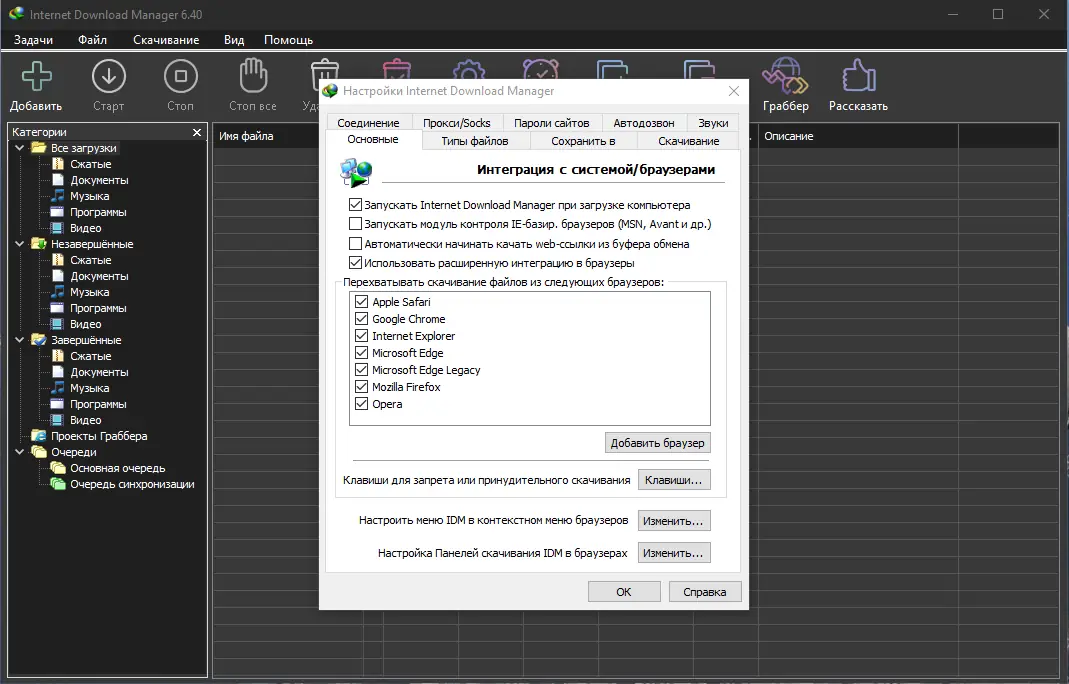Screen dimensions: 1069x684
Task: Uncheck Google Chrome in browser list
Action: tap(361, 318)
